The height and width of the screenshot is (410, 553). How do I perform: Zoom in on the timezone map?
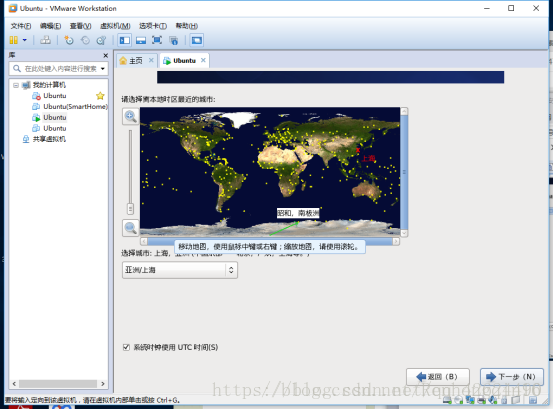coord(130,116)
